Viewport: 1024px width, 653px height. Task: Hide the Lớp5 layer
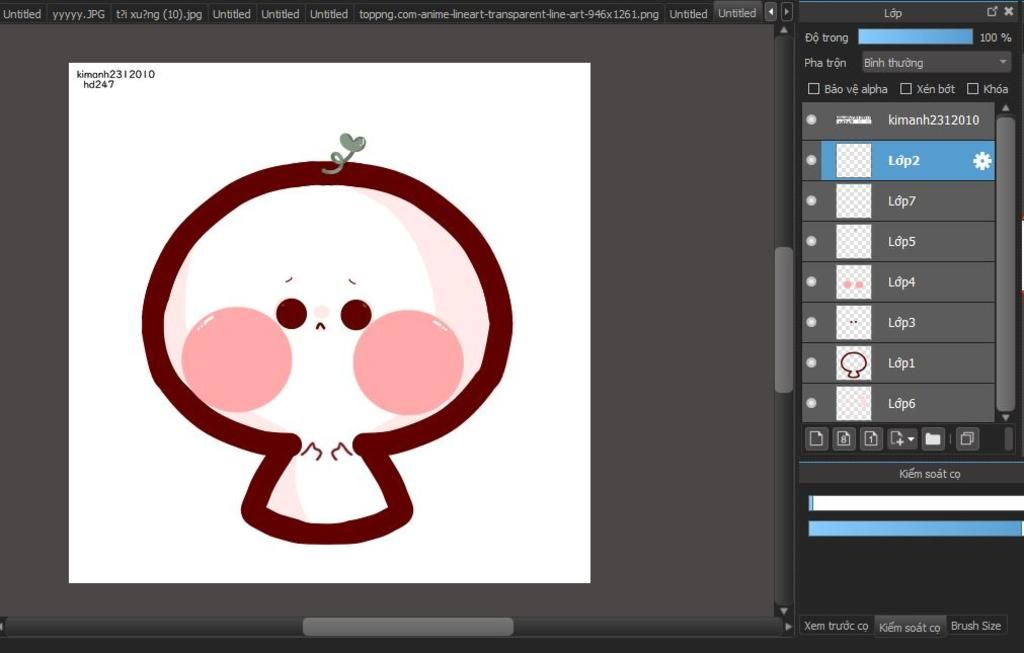[811, 242]
